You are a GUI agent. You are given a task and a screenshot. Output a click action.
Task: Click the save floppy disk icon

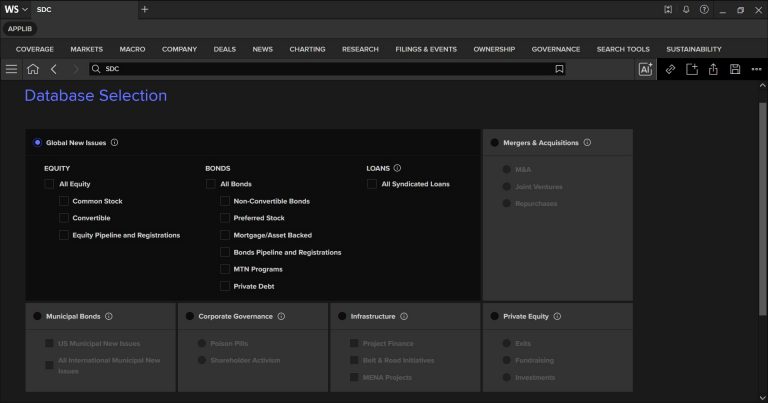coord(735,69)
